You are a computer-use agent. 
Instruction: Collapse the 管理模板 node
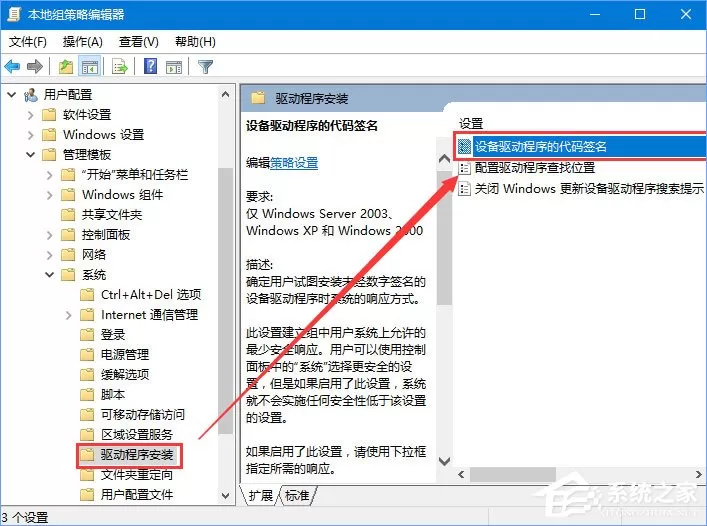30,155
